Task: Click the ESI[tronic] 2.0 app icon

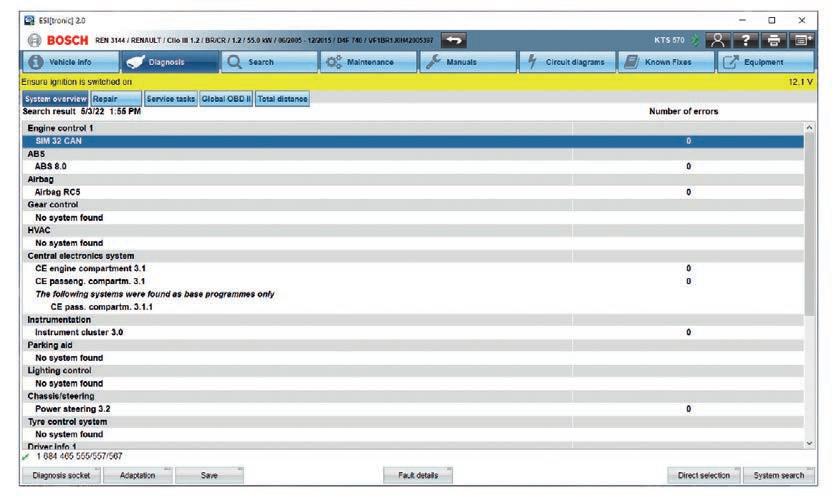Action: [x=29, y=20]
